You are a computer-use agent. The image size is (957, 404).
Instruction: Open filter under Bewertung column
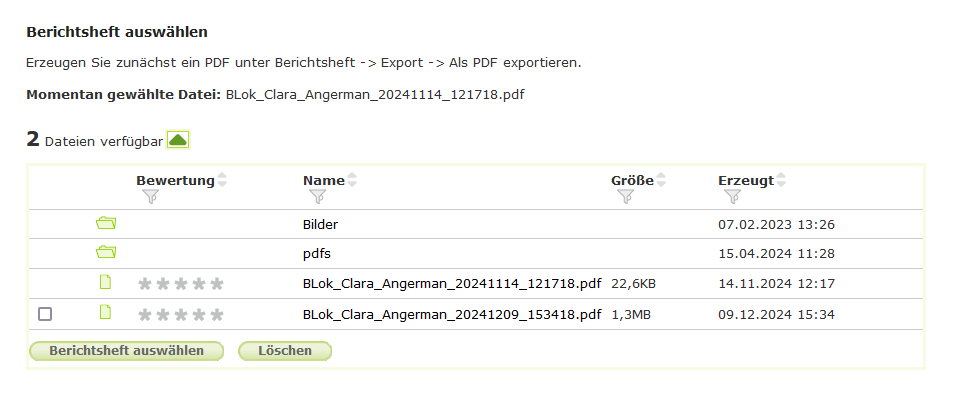click(x=151, y=197)
